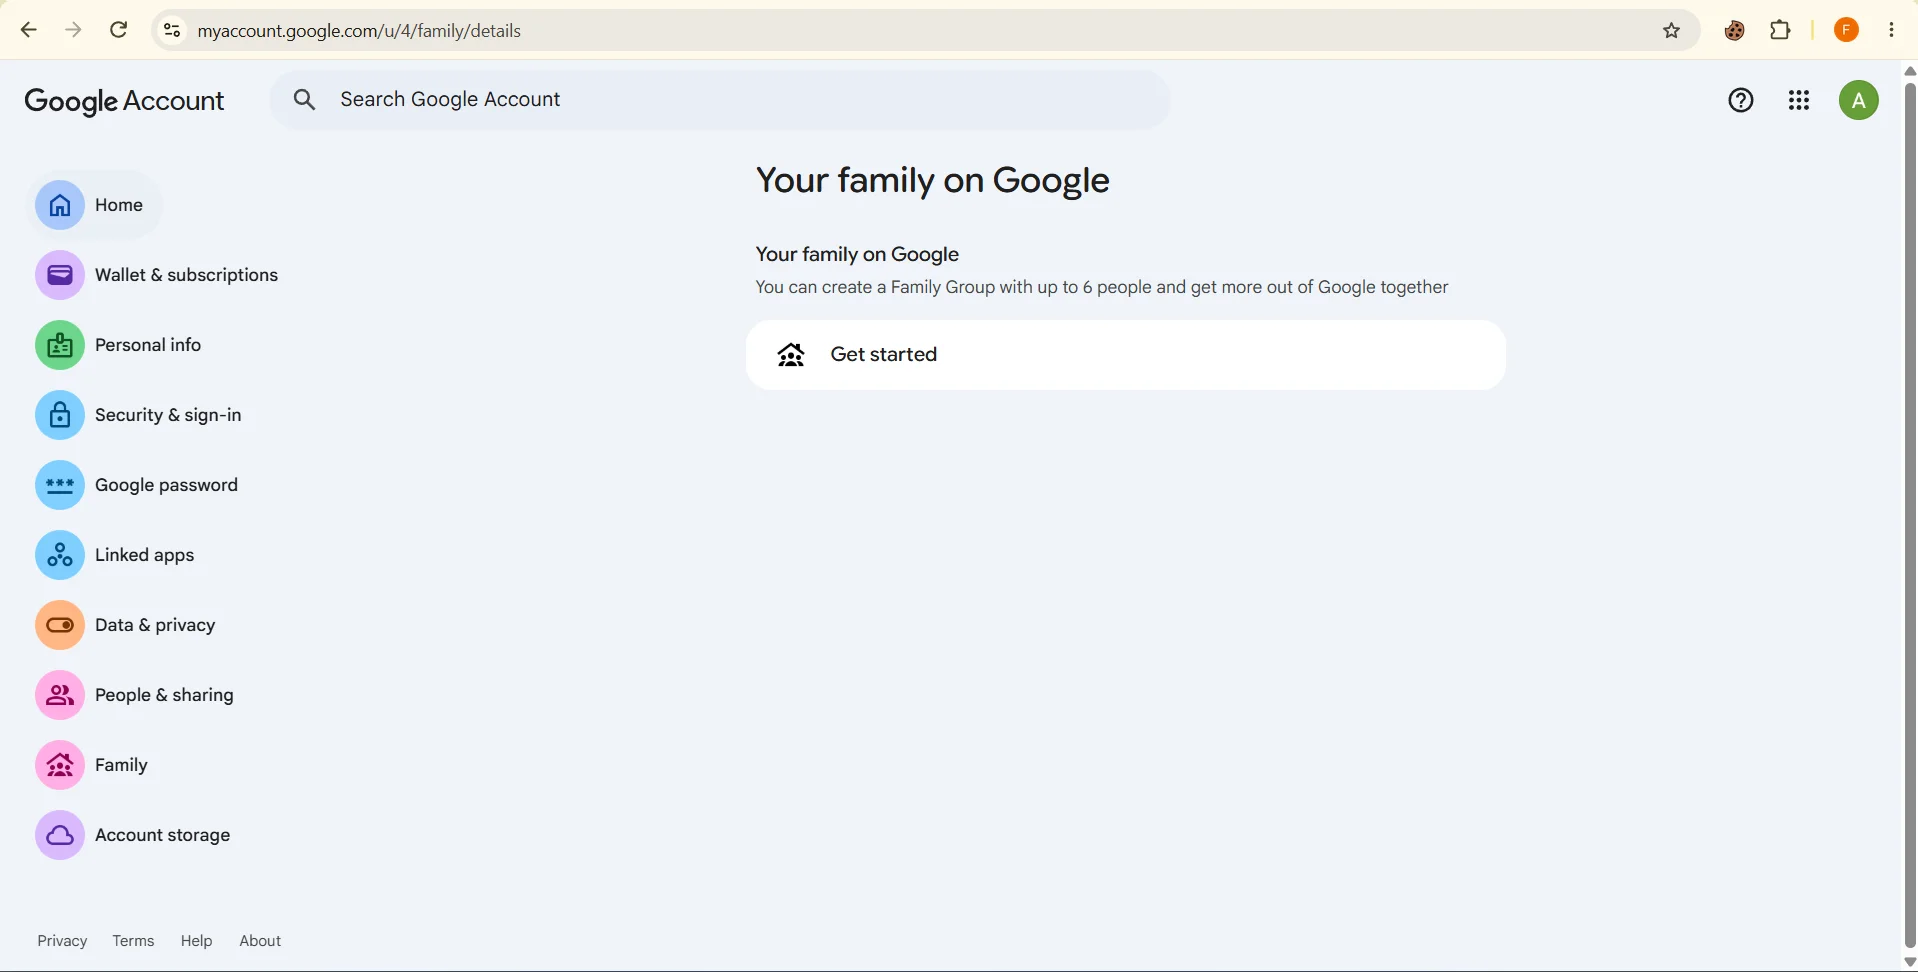Screen dimensions: 1918x972
Task: Open the green account avatar A
Action: point(1858,101)
